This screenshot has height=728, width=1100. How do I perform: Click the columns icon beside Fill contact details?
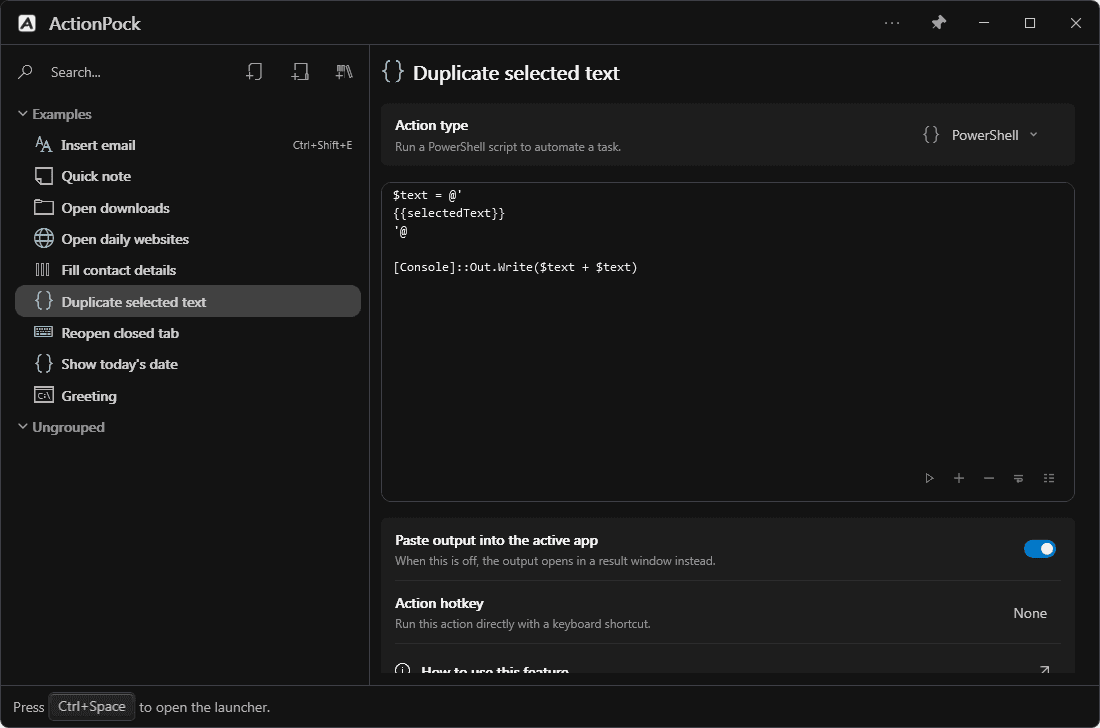[43, 270]
